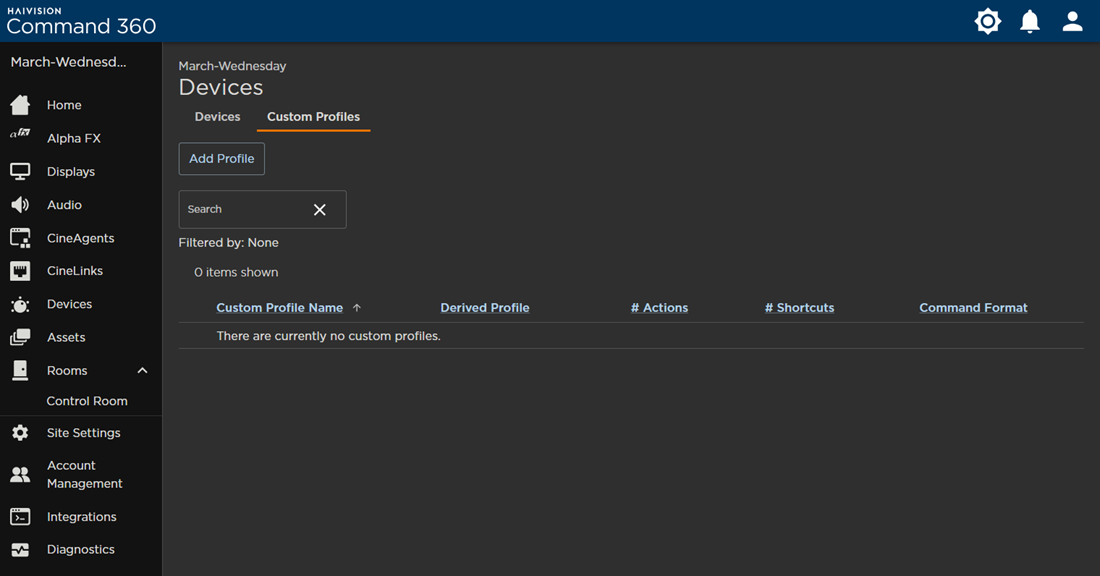Screen dimensions: 1100x576
Task: Click the 'Filtered by: None' text
Action: (x=229, y=243)
